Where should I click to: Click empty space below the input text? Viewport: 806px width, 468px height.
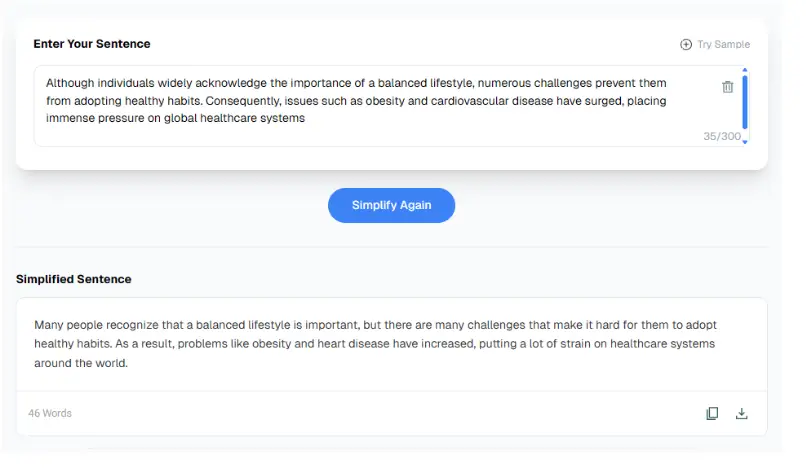click(300, 137)
